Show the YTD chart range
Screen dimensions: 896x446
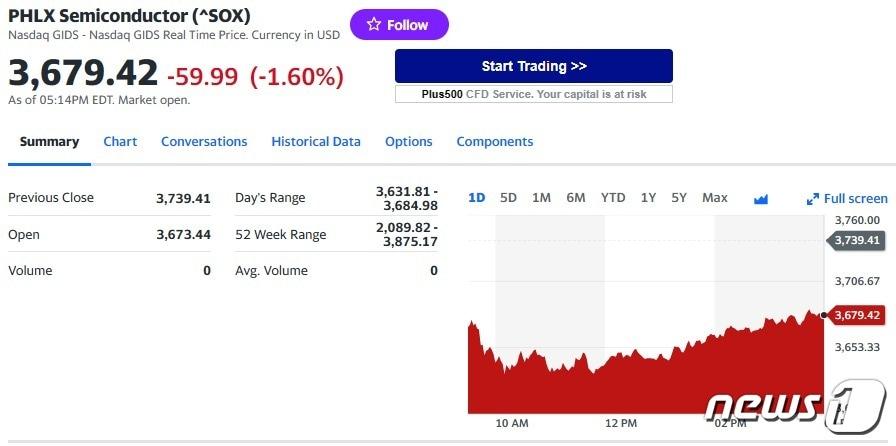[x=613, y=198]
